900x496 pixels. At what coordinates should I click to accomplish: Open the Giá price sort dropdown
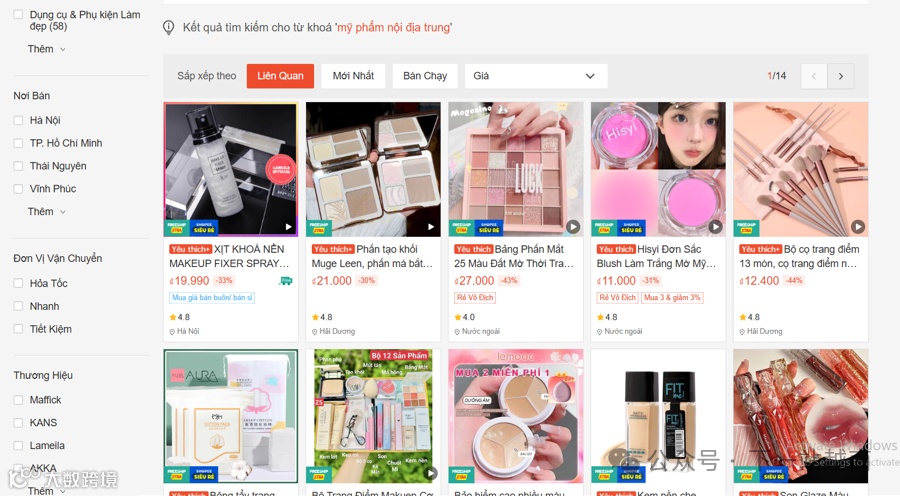pyautogui.click(x=536, y=76)
